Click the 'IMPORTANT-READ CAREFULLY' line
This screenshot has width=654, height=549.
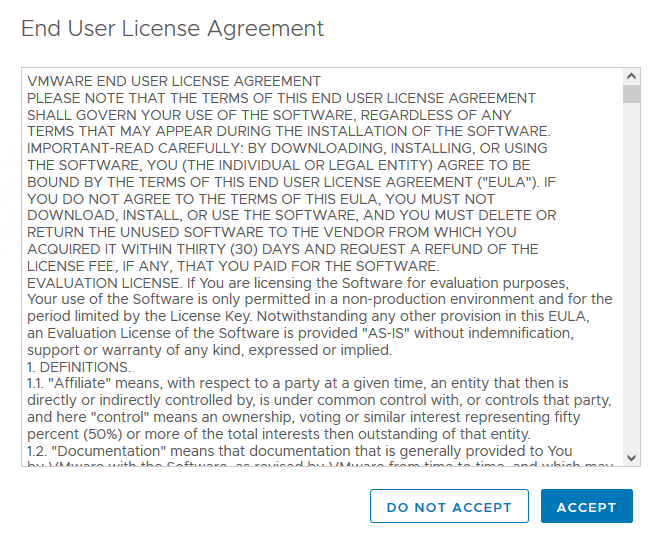(287, 148)
